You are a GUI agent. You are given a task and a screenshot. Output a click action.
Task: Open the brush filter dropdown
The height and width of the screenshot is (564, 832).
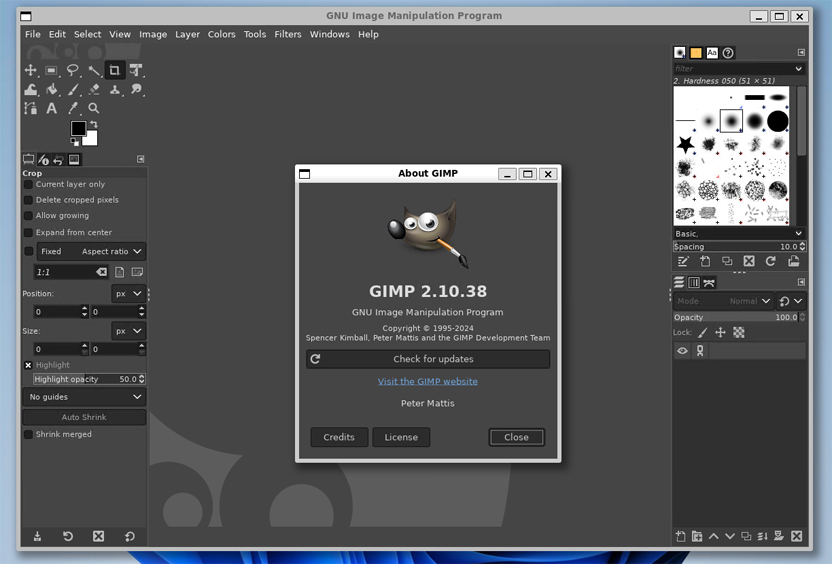click(x=799, y=68)
